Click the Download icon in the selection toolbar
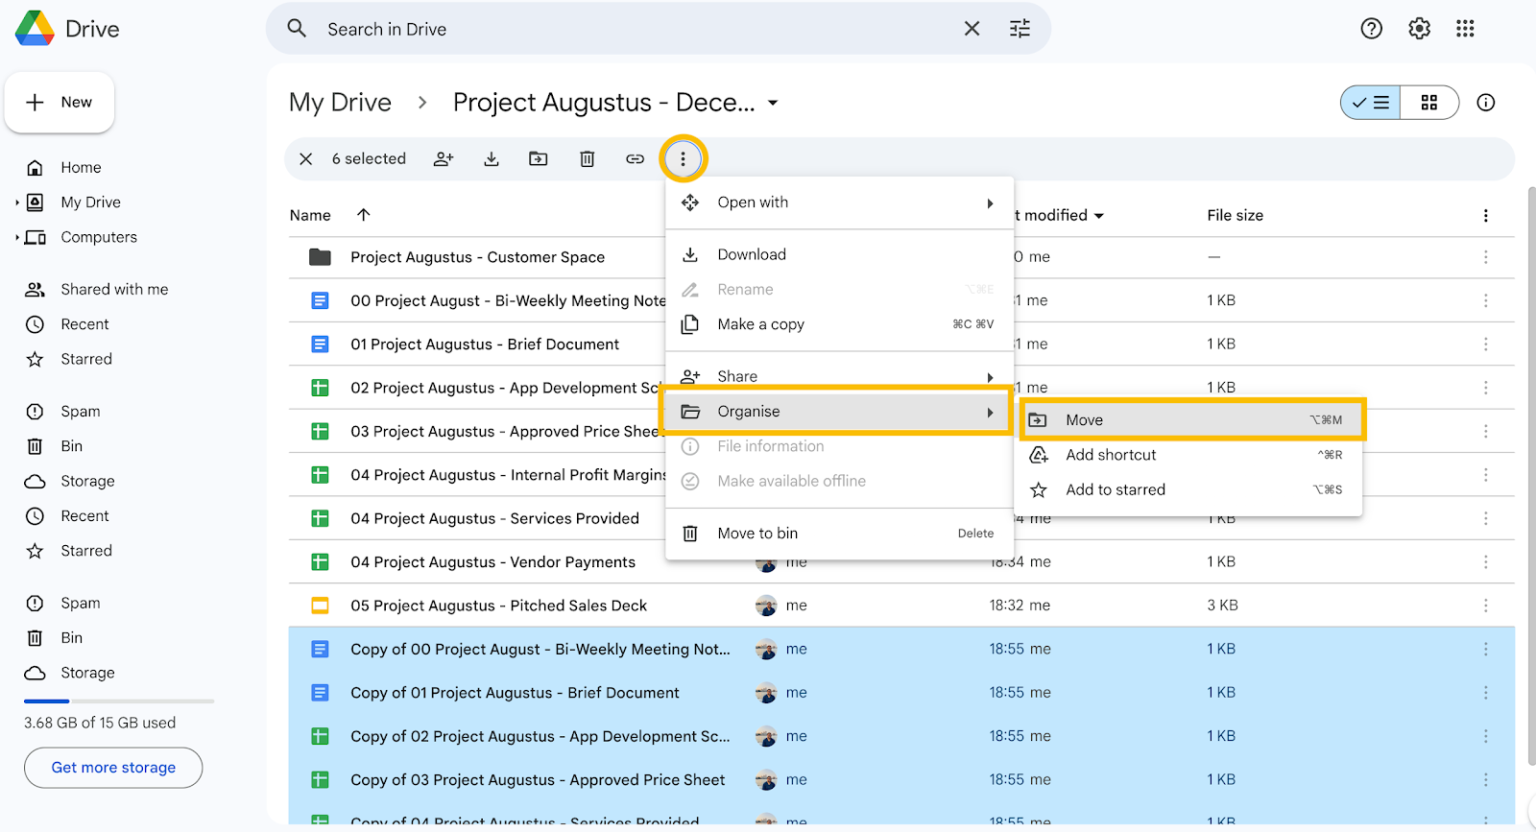The height and width of the screenshot is (832, 1536). 491,158
